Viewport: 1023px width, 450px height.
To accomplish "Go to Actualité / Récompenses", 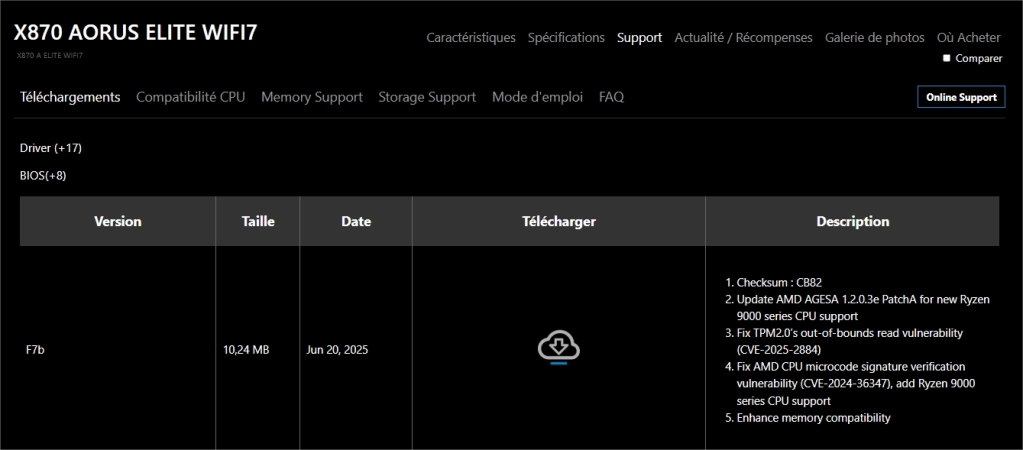I will pos(743,38).
